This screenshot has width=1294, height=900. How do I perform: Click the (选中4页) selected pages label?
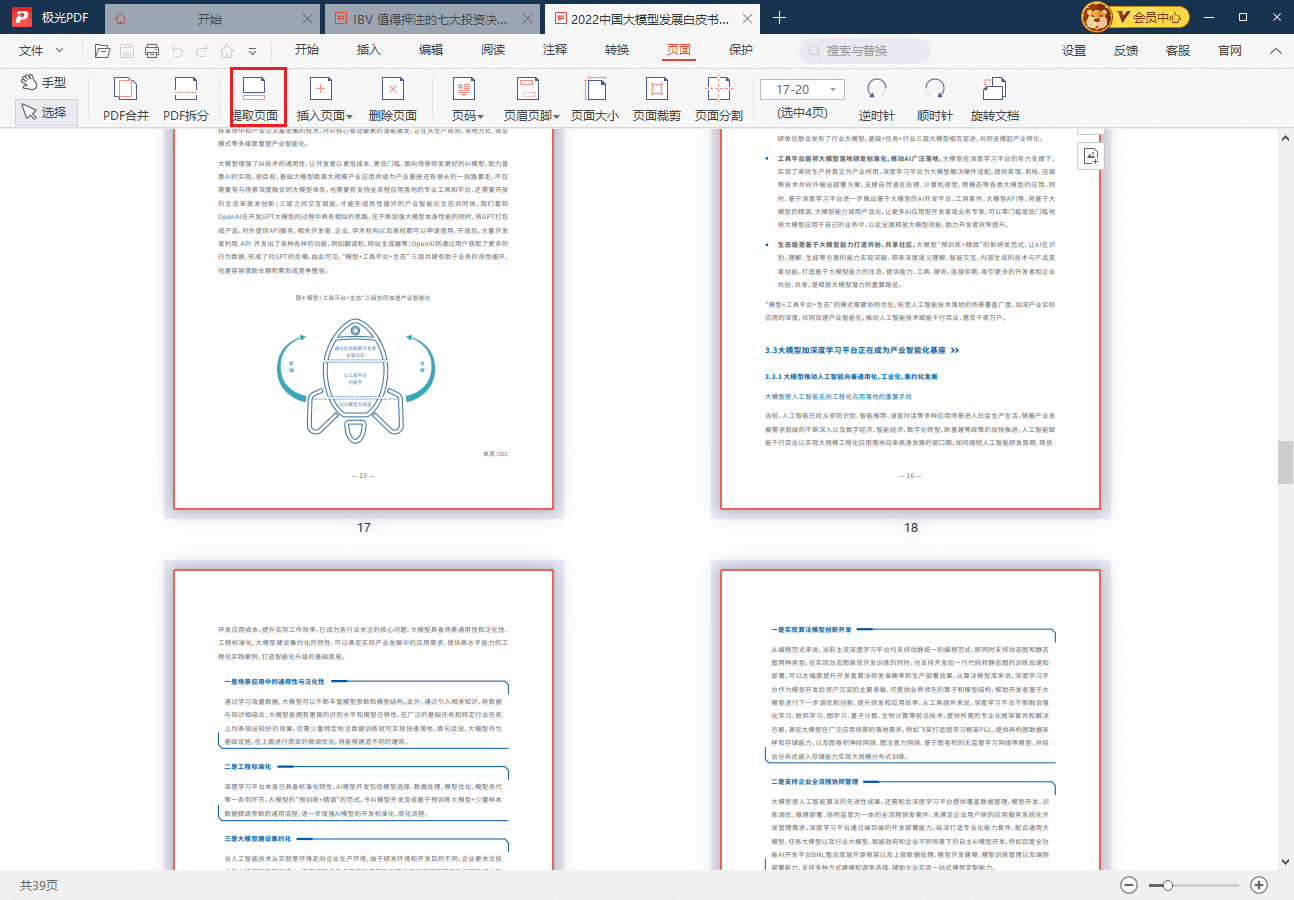click(x=803, y=113)
